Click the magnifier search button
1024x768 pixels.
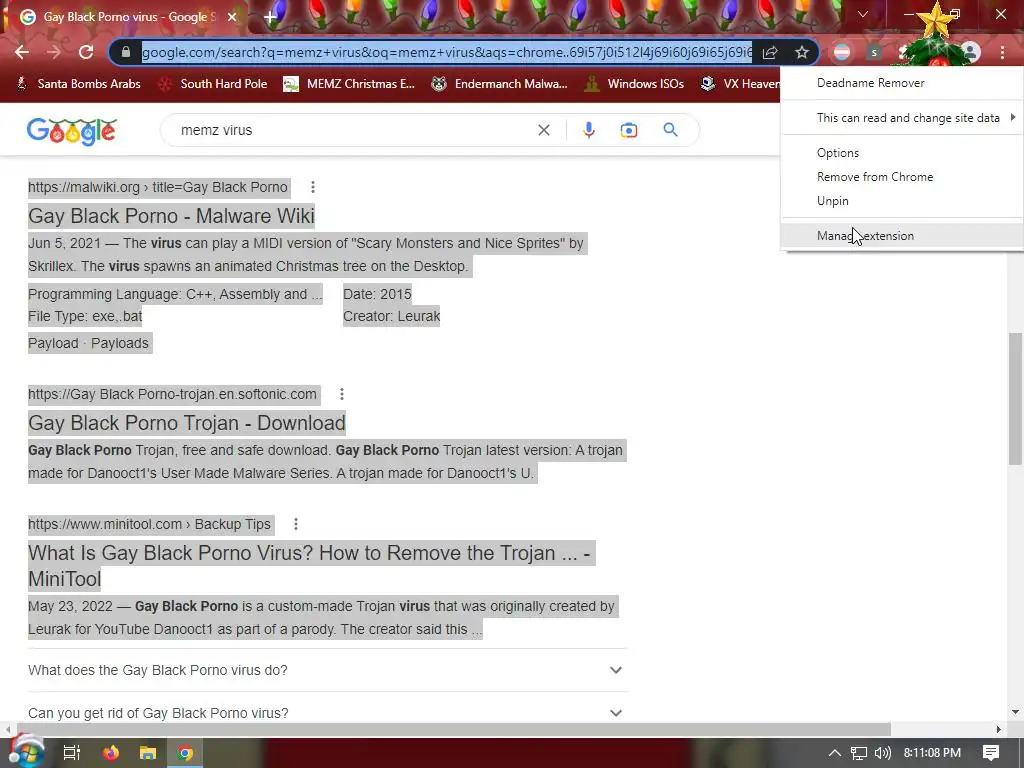tap(670, 130)
